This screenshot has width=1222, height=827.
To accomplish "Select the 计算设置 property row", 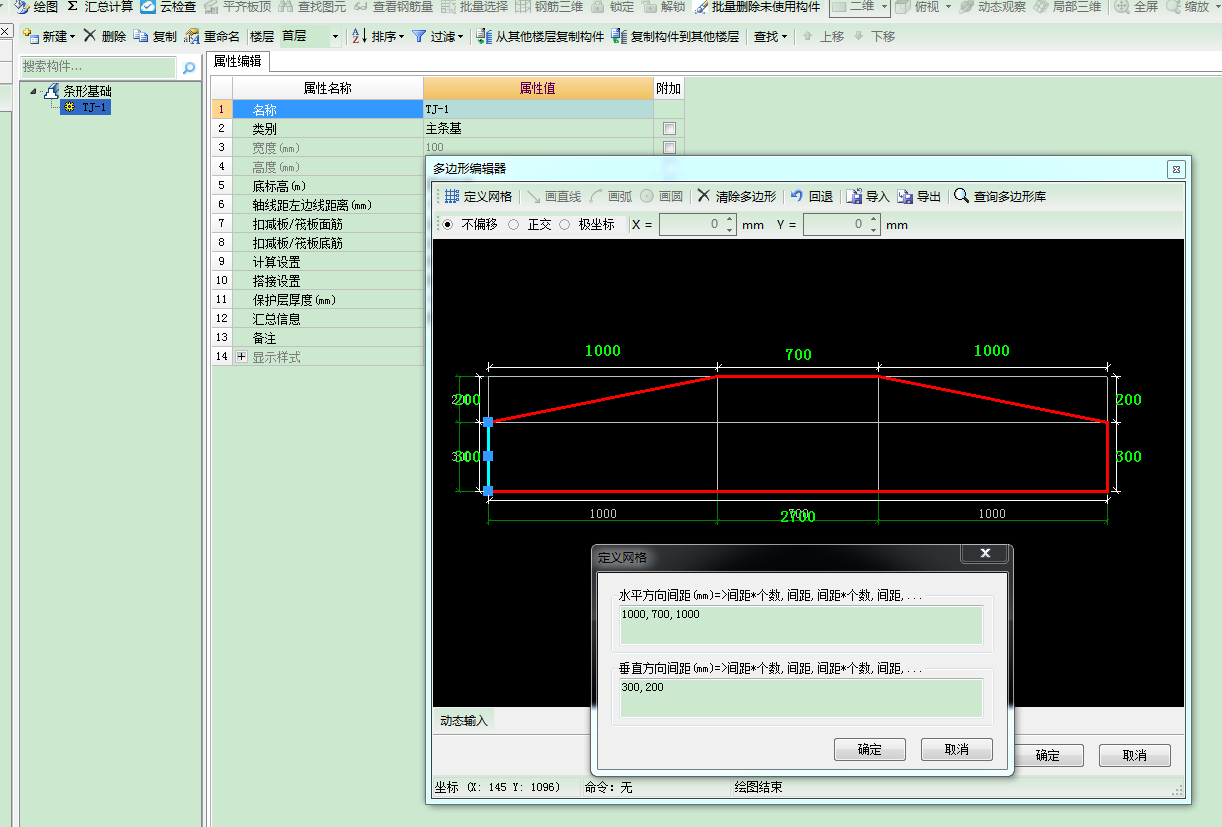I will (x=328, y=261).
